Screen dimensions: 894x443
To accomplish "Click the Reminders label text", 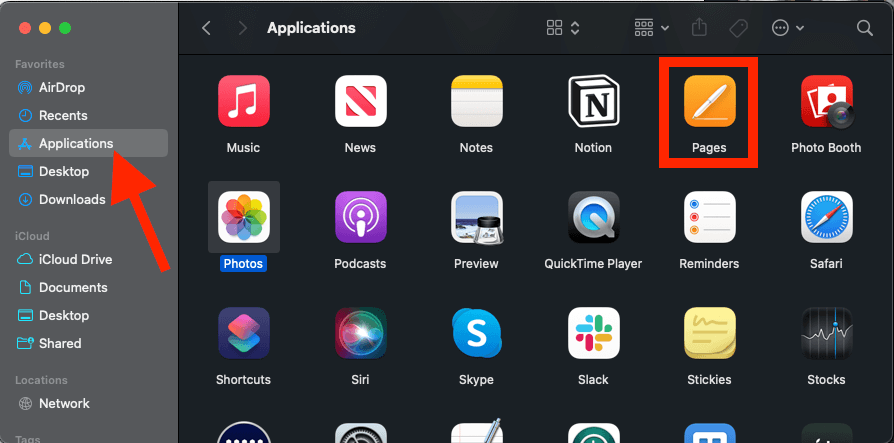I will coord(709,263).
